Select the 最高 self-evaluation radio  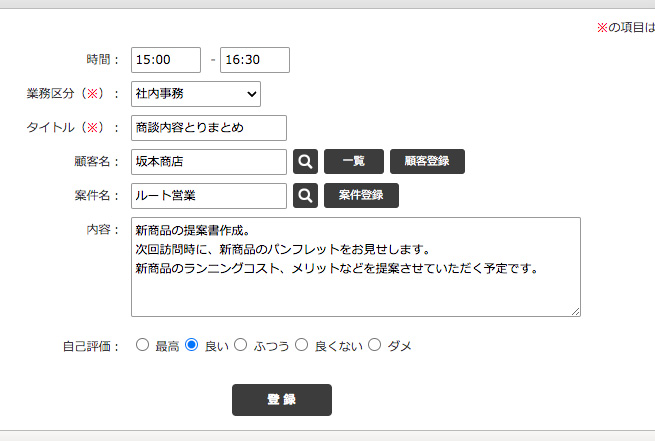(x=142, y=345)
